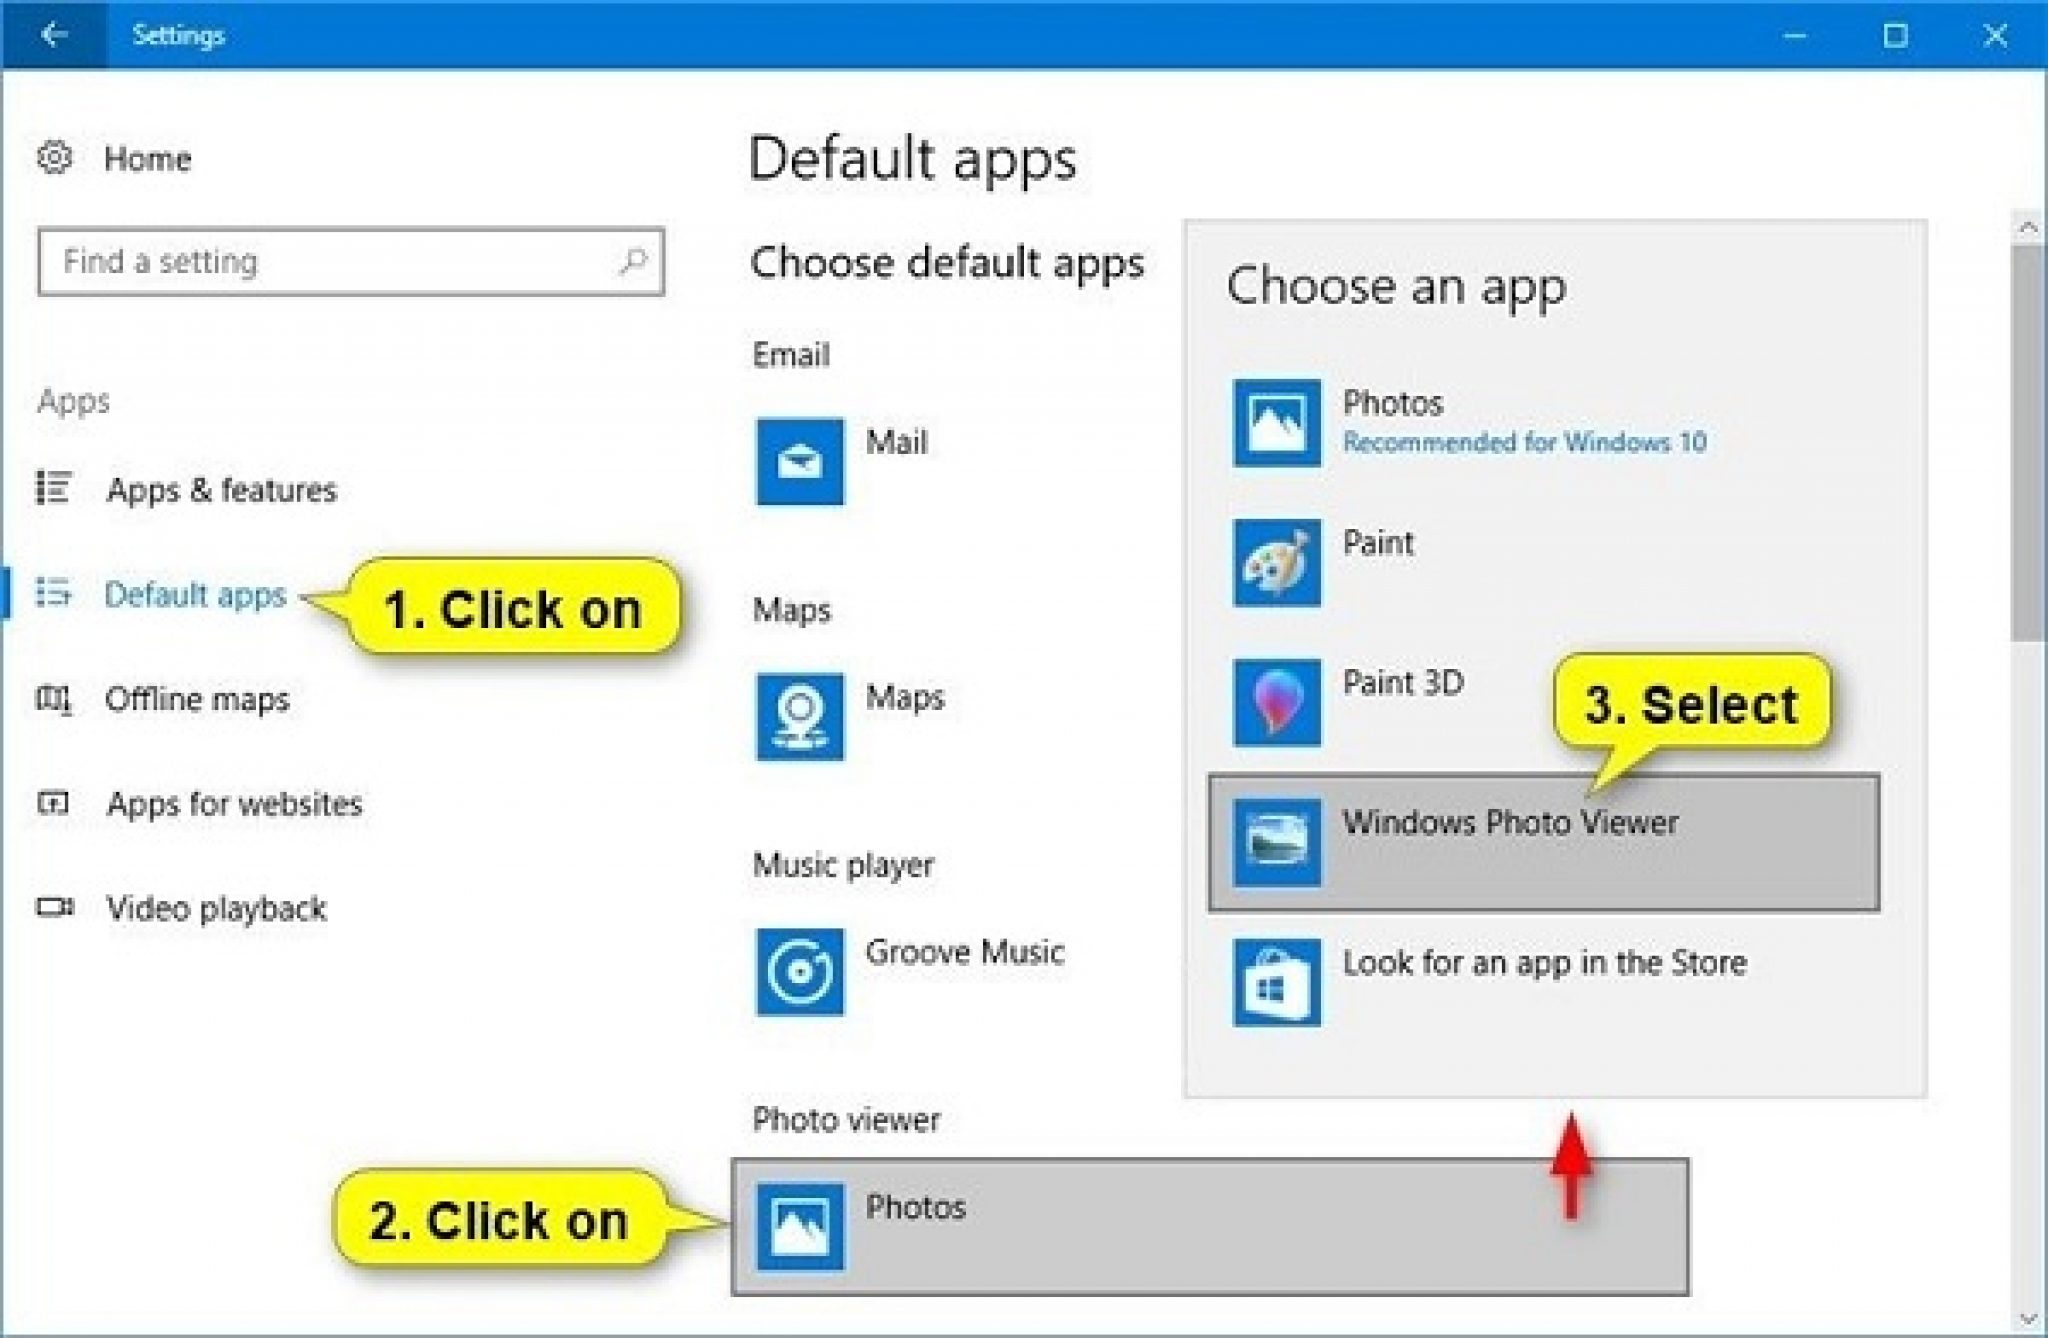Click Photos icon under Photo viewer
The width and height of the screenshot is (2048, 1338).
click(x=800, y=1227)
